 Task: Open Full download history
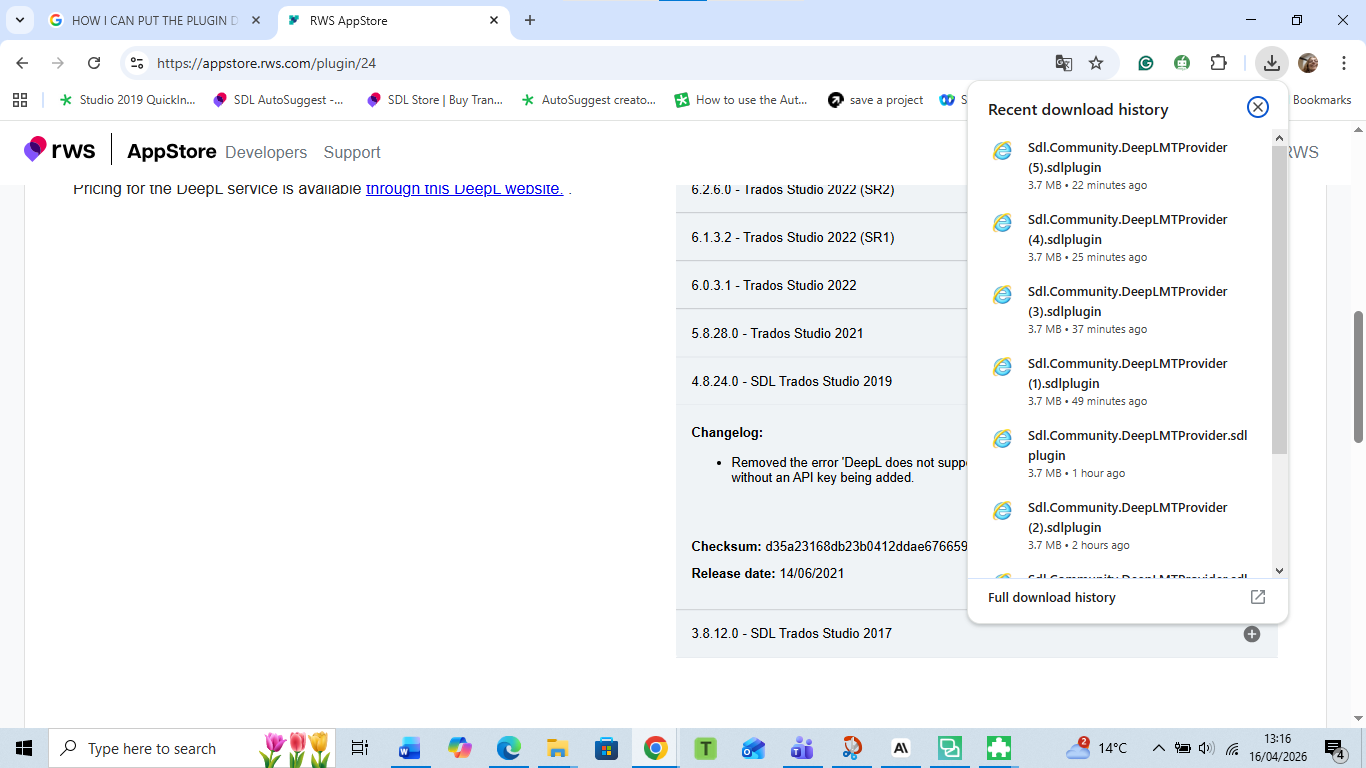tap(1051, 597)
